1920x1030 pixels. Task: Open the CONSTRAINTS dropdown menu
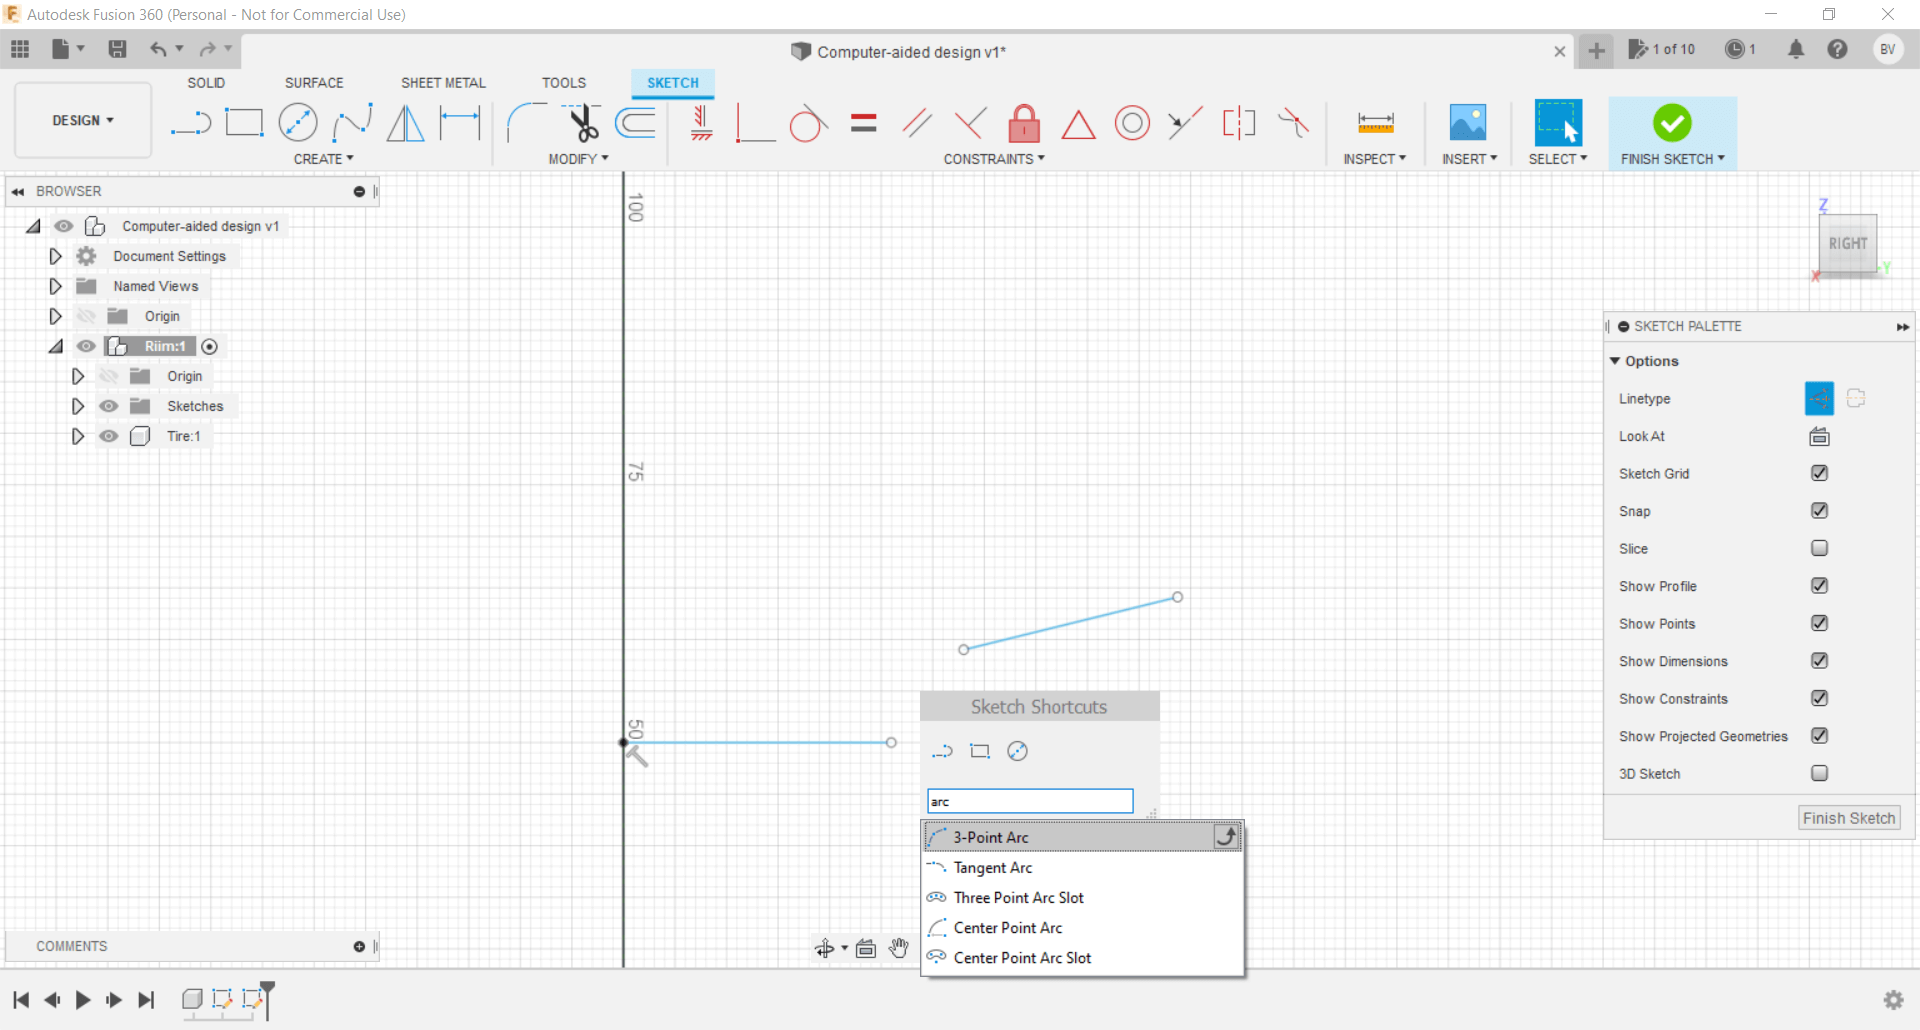994,159
